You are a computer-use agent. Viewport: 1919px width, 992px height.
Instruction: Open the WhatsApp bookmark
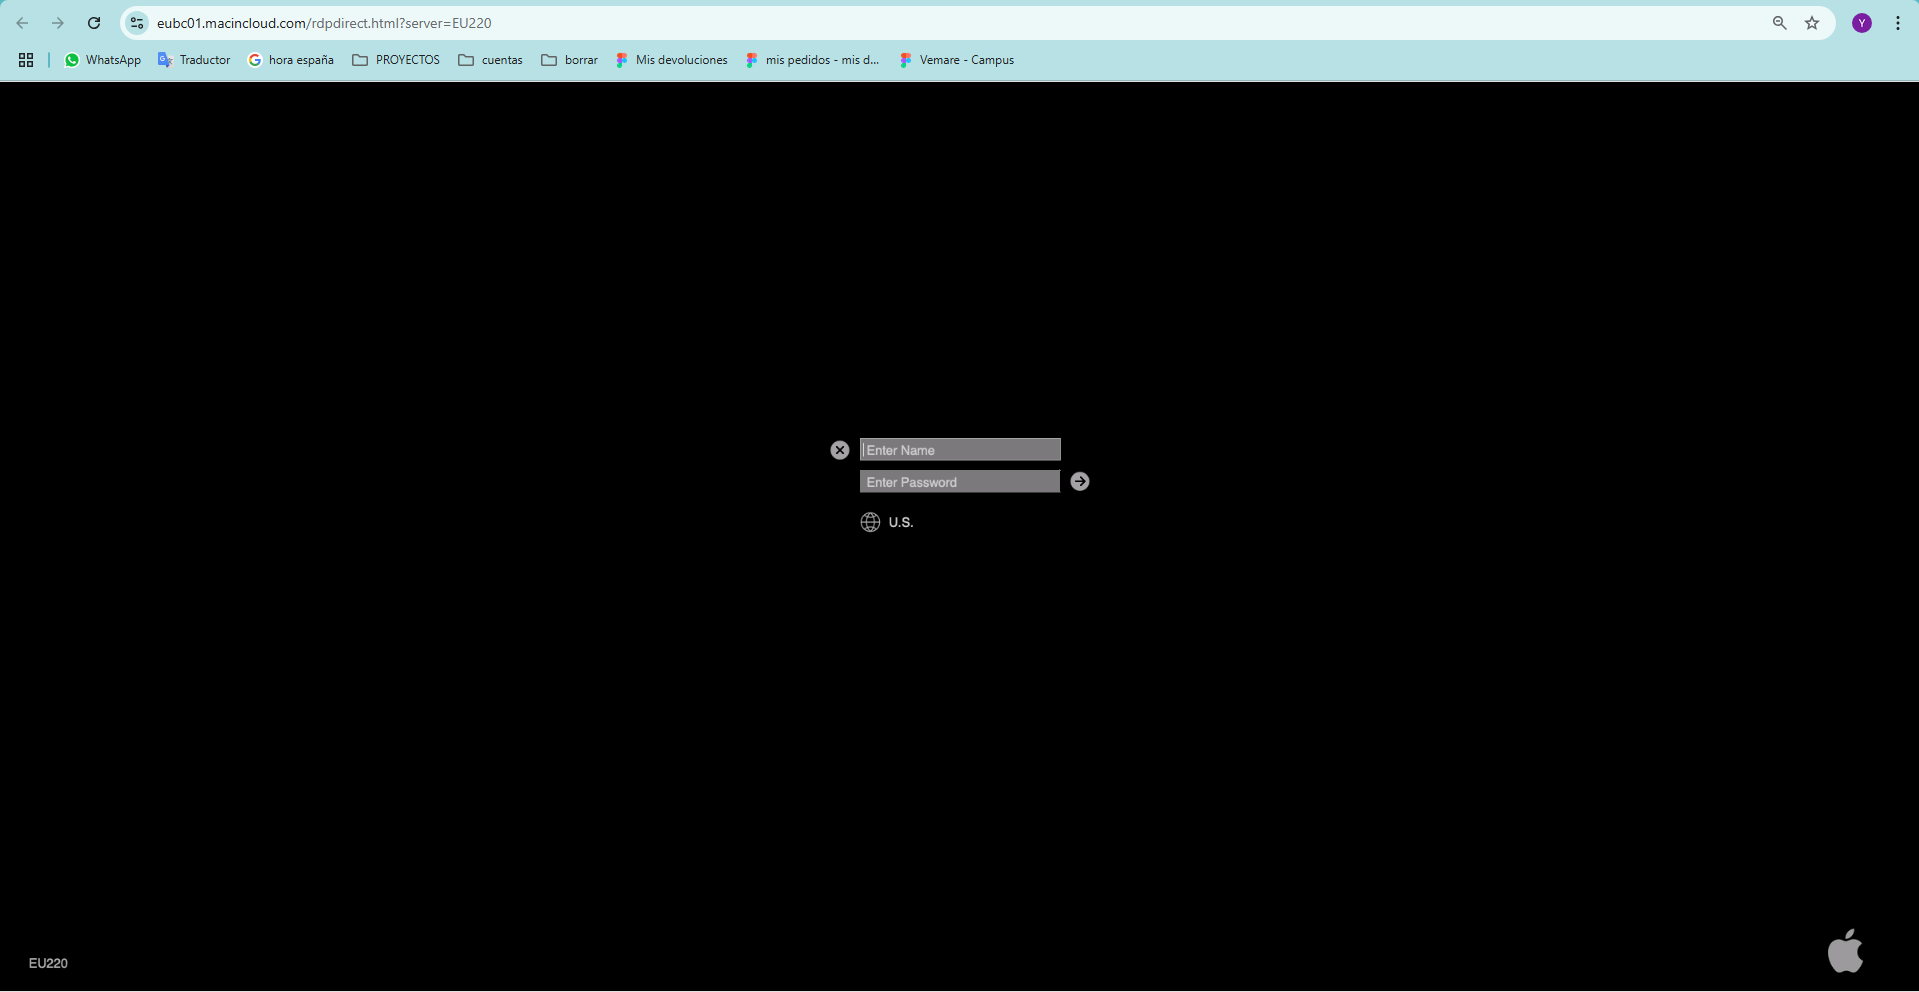pos(102,60)
